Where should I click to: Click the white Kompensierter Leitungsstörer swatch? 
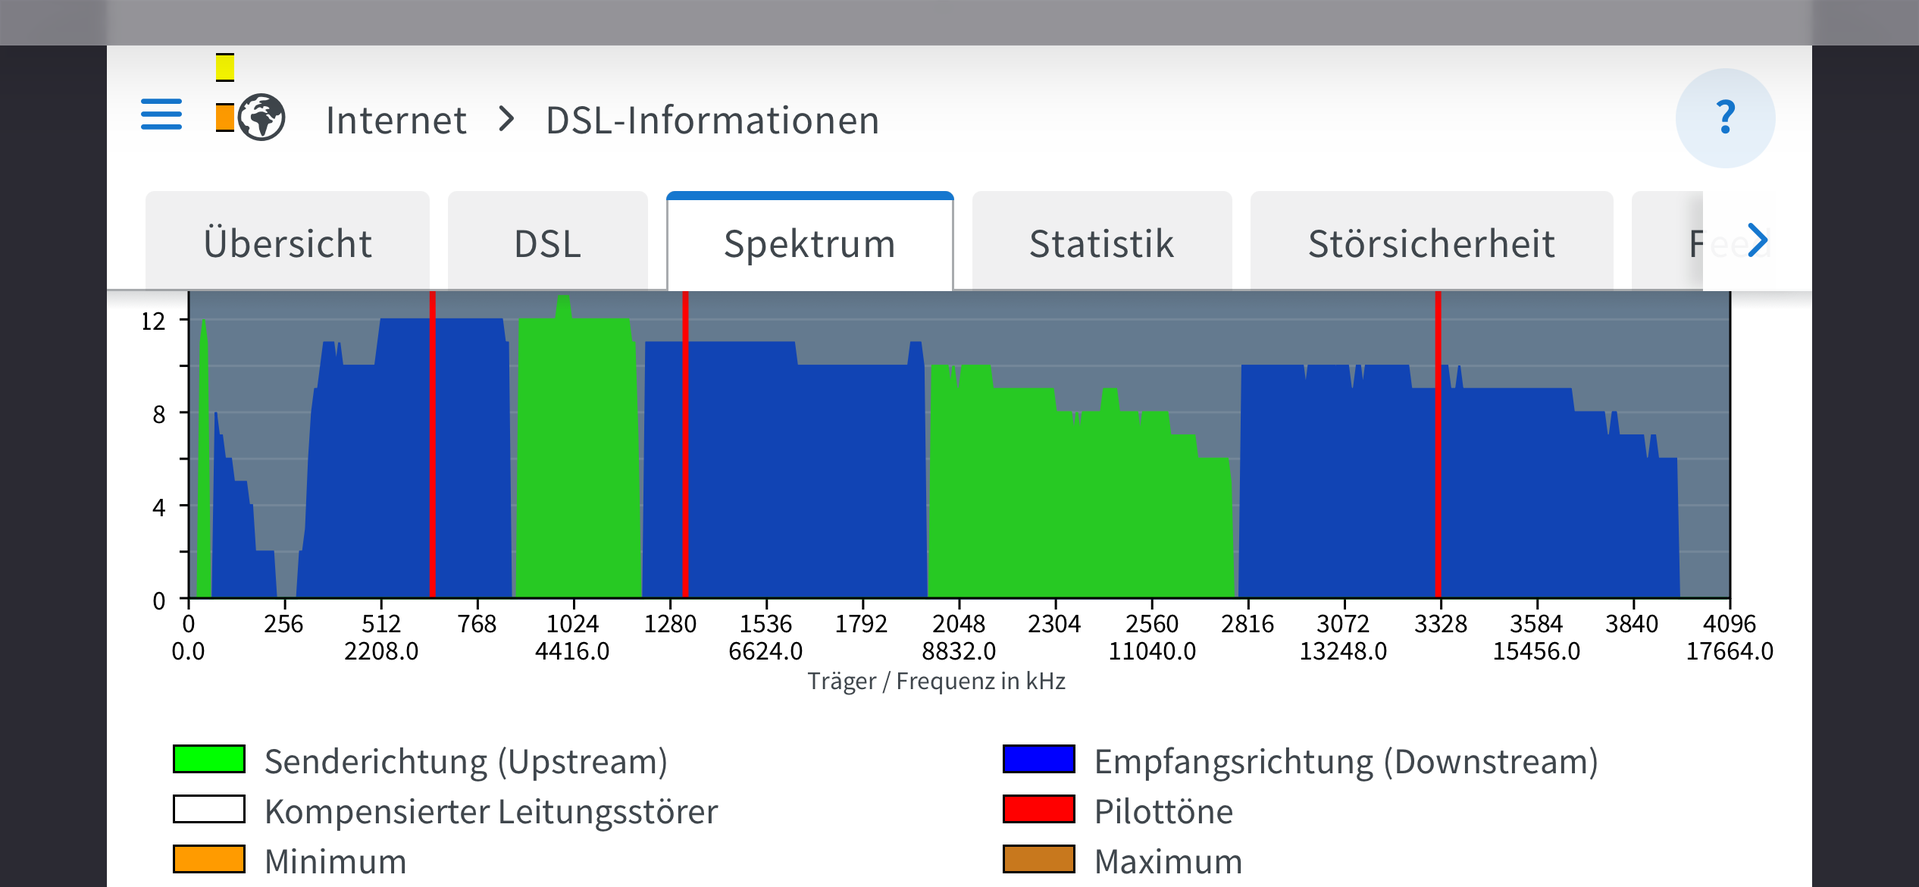(209, 809)
